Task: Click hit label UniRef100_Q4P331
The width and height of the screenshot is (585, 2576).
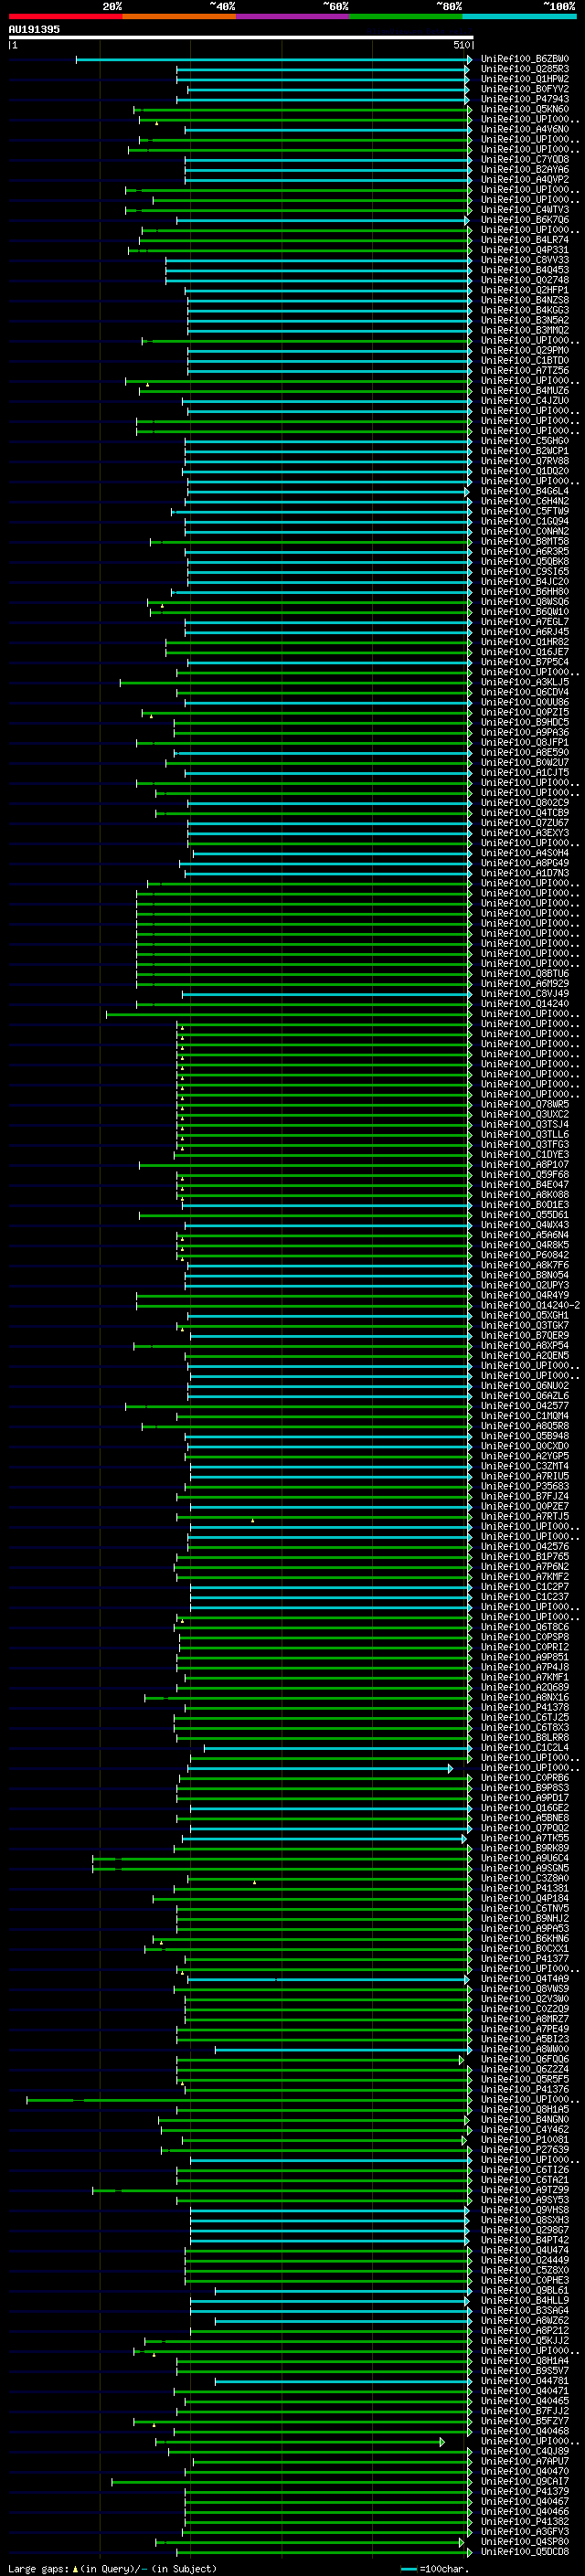Action: tap(525, 250)
